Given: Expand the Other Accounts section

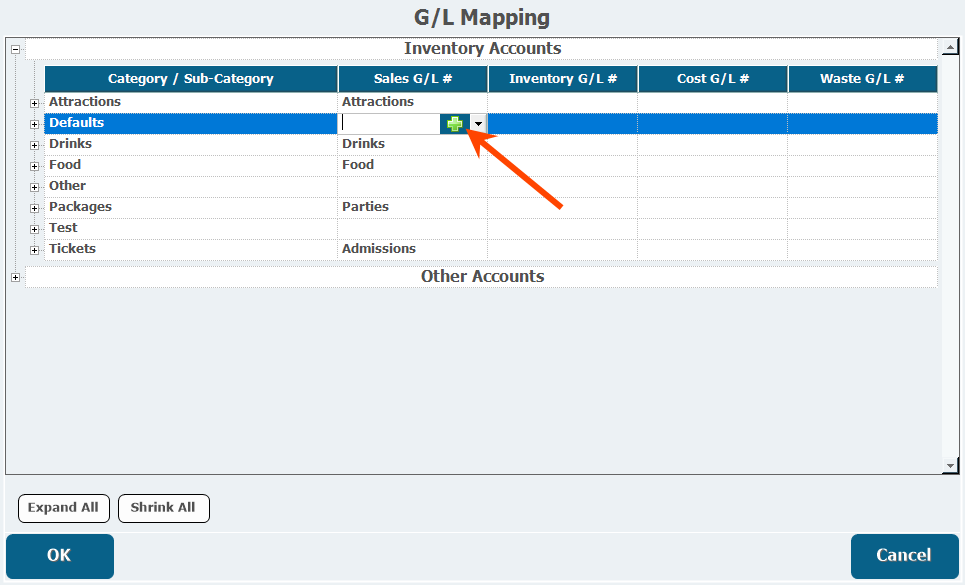Looking at the screenshot, I should pos(15,277).
